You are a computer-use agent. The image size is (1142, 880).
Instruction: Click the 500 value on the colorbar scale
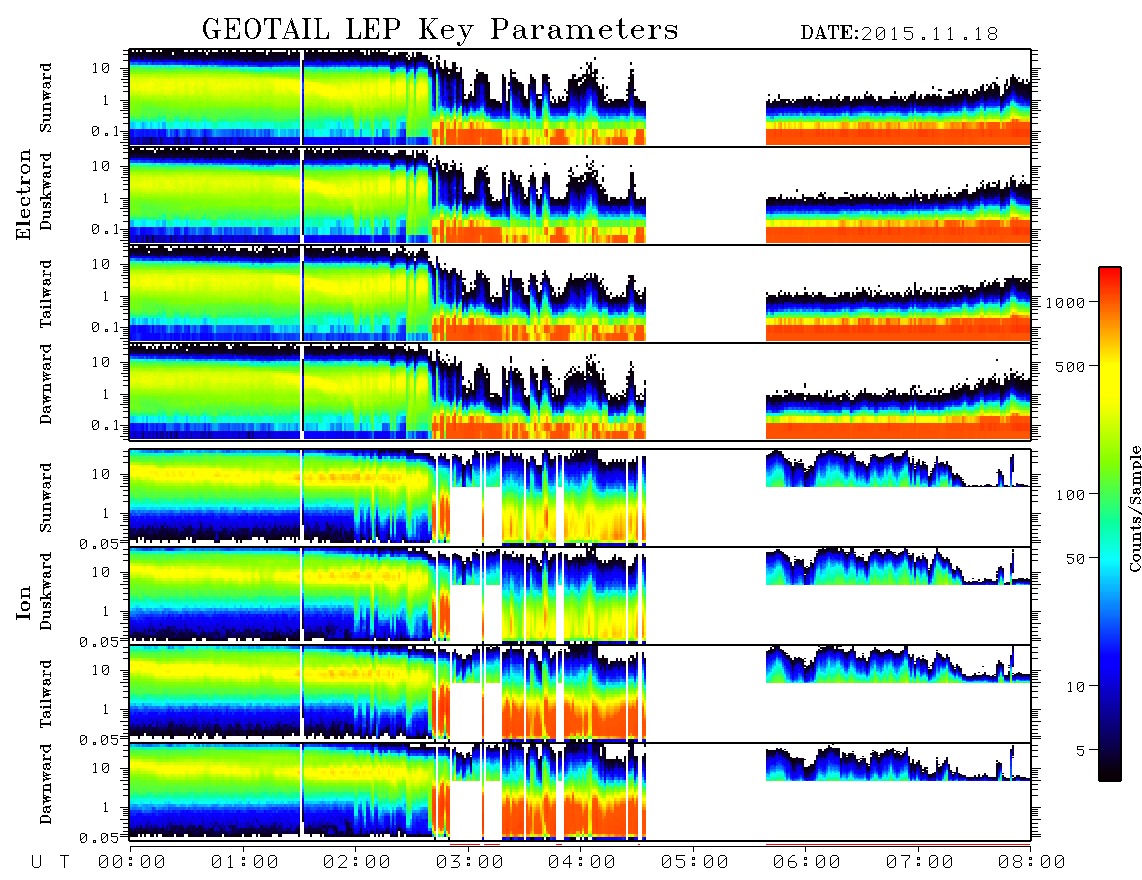pos(1070,366)
